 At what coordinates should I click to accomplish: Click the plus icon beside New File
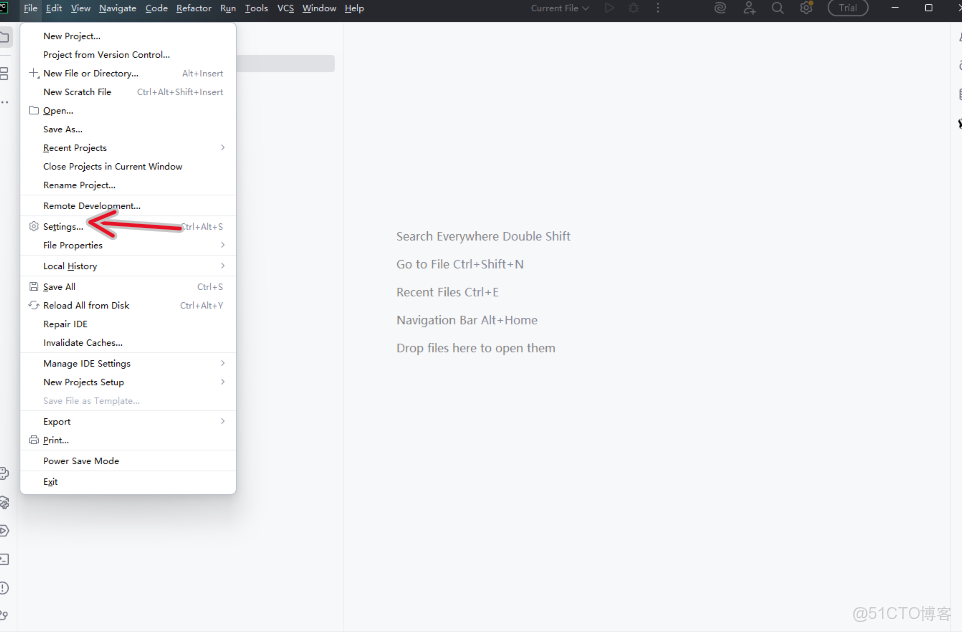point(34,73)
